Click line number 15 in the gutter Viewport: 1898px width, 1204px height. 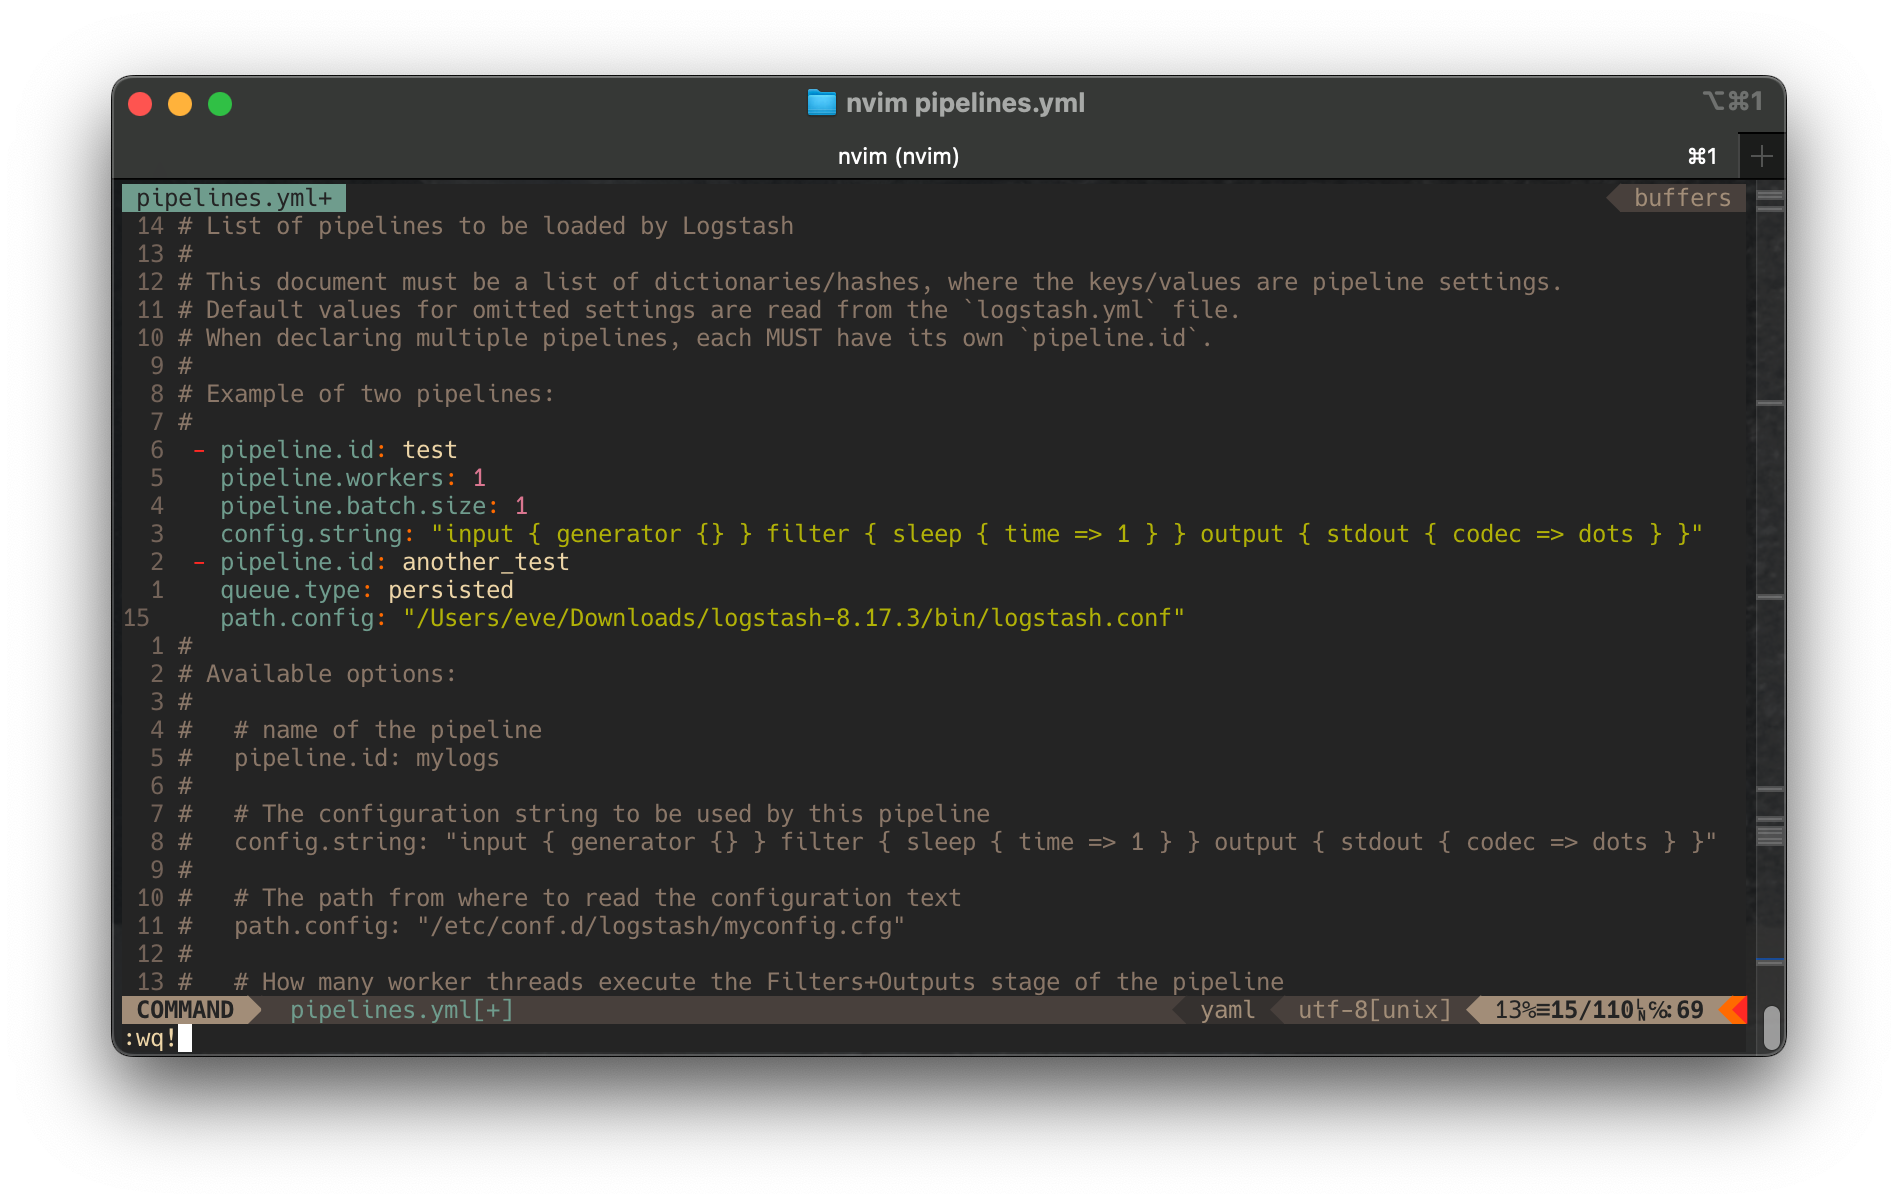(x=135, y=618)
